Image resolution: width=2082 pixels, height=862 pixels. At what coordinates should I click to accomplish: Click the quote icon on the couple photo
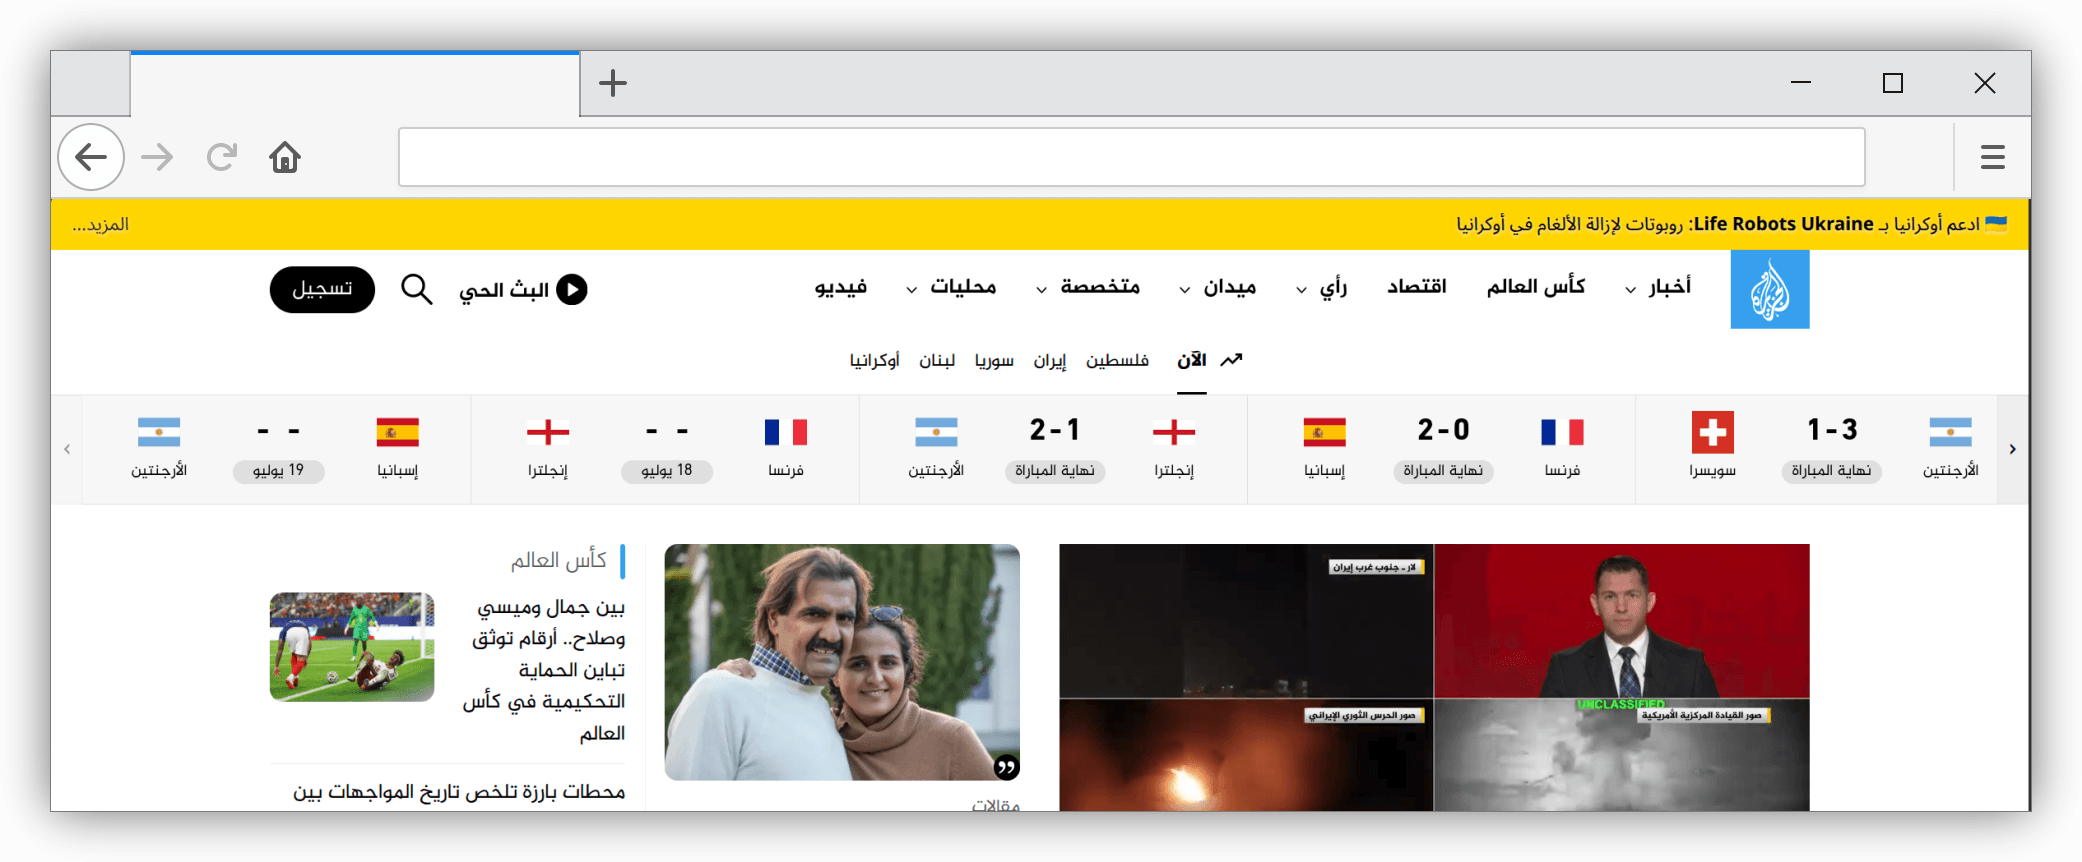click(x=1006, y=767)
